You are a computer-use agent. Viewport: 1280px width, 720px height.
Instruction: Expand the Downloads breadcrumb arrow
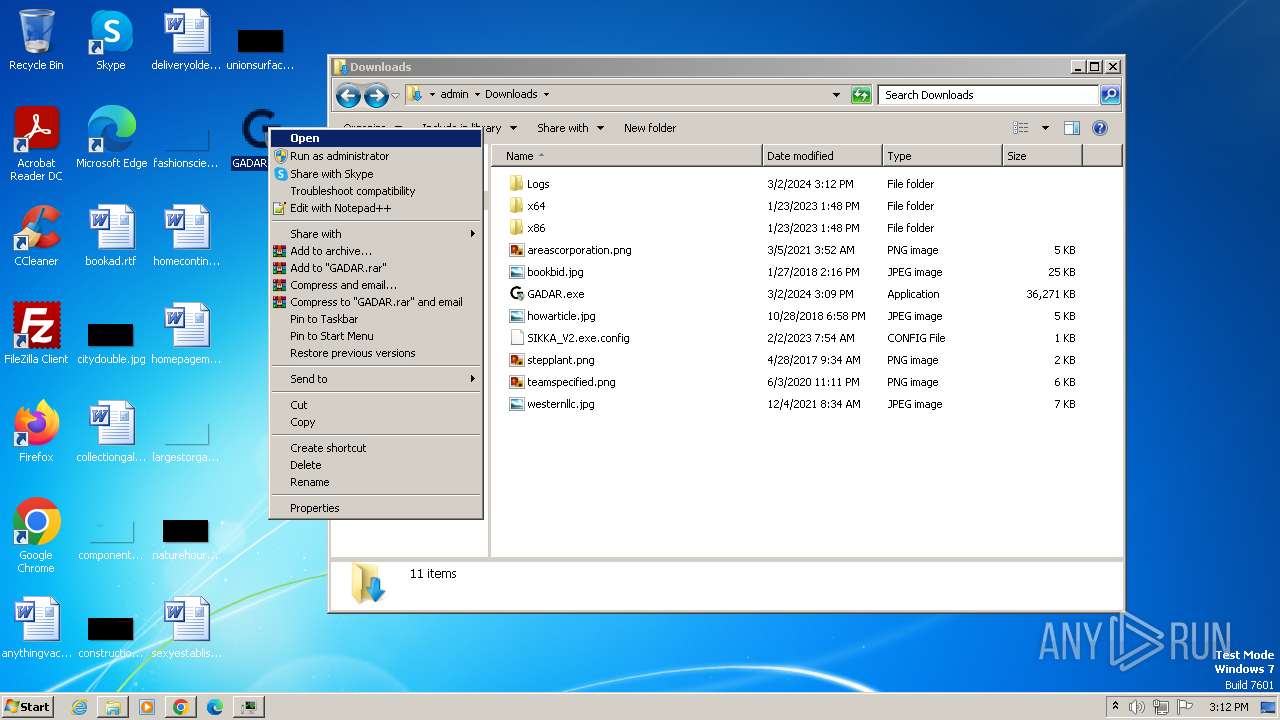(x=546, y=94)
